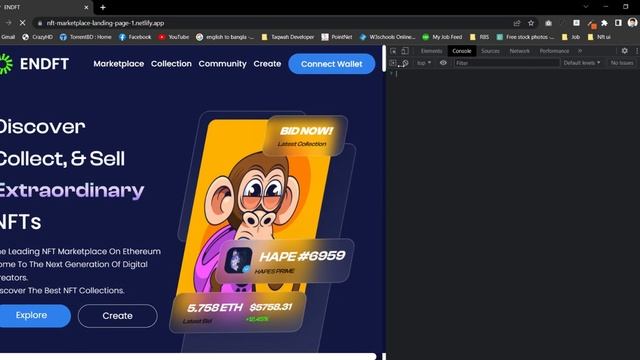
Task: Click the outlined Create button in hero
Action: pos(118,316)
